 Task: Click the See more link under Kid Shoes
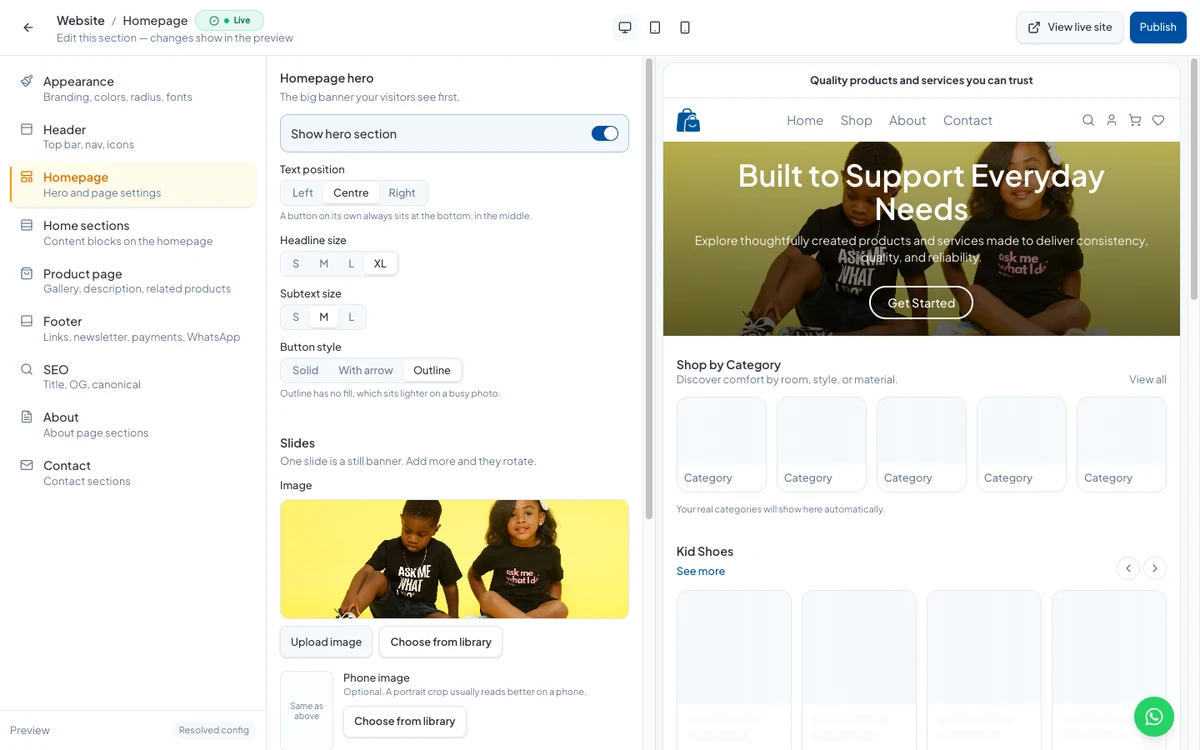tap(701, 571)
